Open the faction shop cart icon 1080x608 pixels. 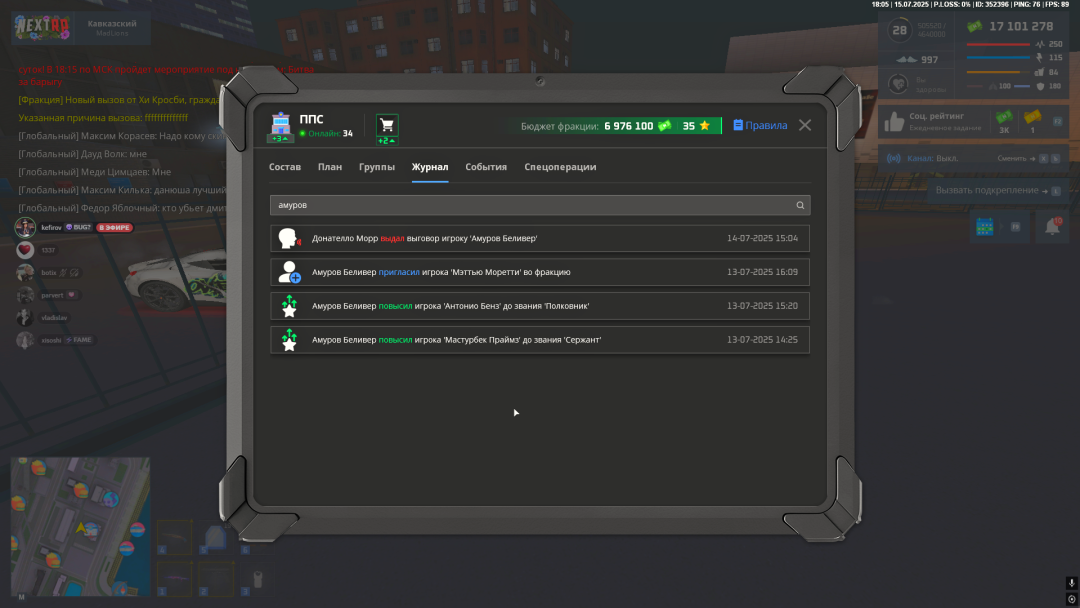tap(387, 127)
